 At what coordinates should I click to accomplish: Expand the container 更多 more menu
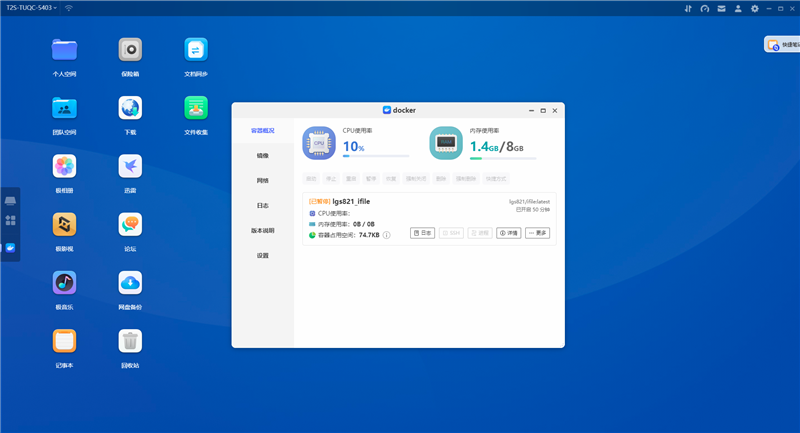537,233
